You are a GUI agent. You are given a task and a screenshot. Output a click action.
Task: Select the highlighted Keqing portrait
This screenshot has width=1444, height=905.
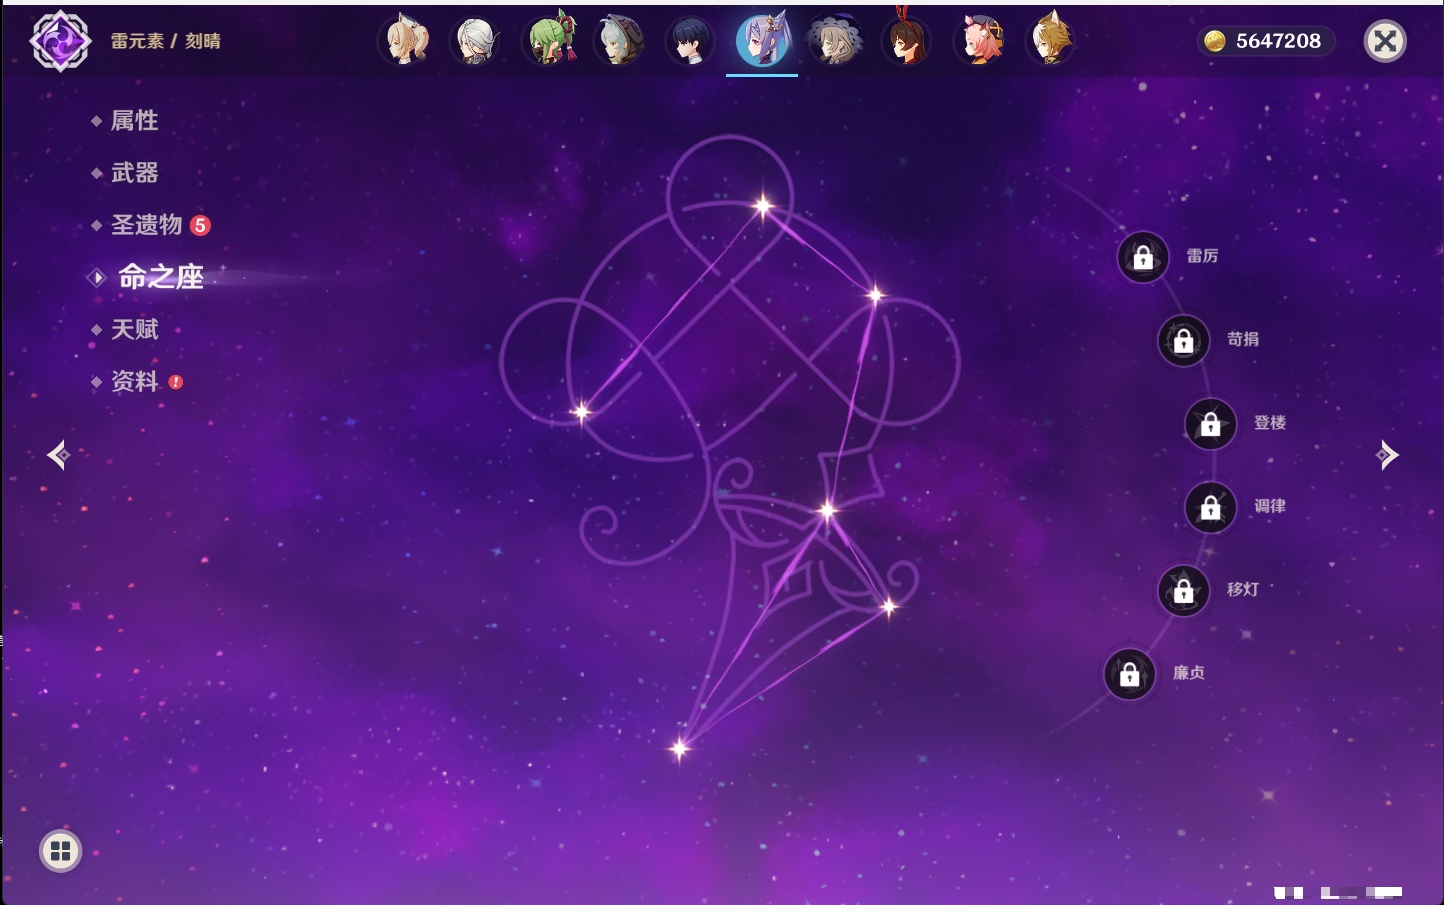pyautogui.click(x=762, y=41)
